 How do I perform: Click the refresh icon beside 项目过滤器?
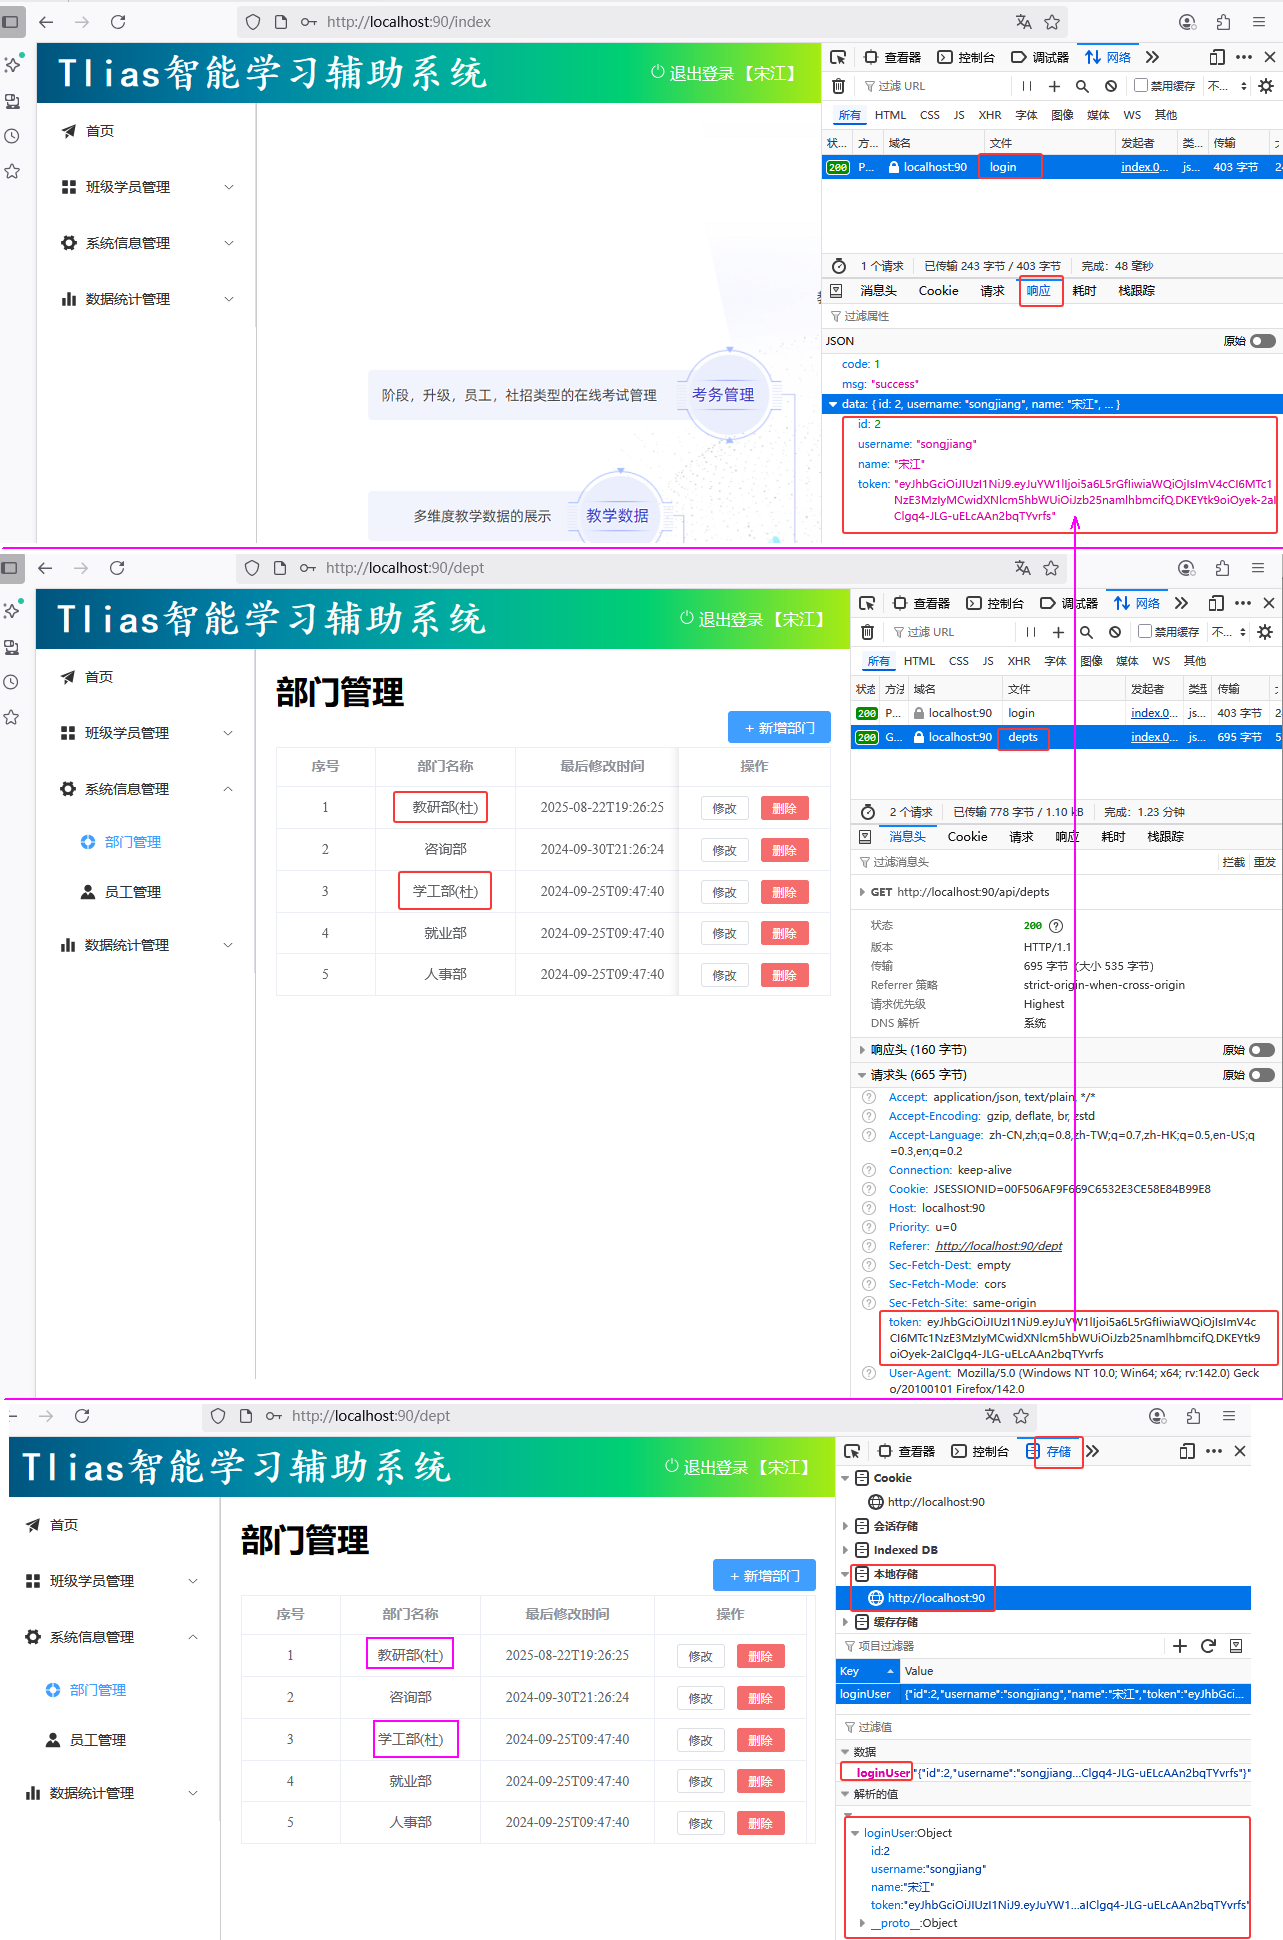[1208, 1646]
